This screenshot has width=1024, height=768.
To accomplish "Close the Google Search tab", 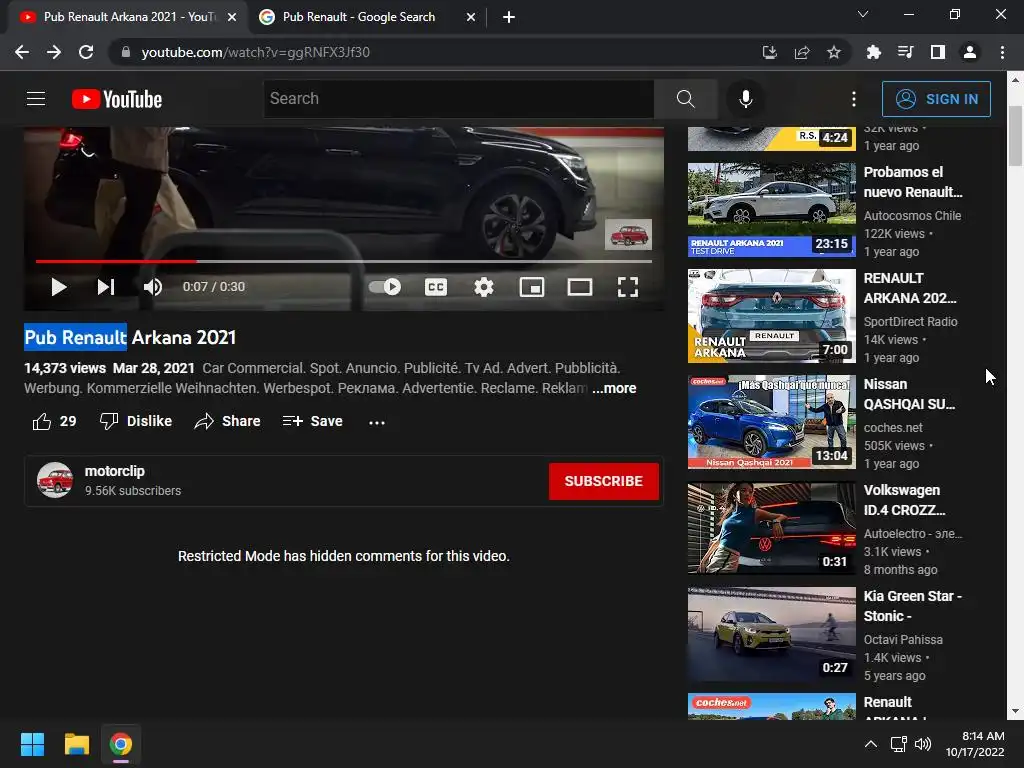I will coord(471,17).
